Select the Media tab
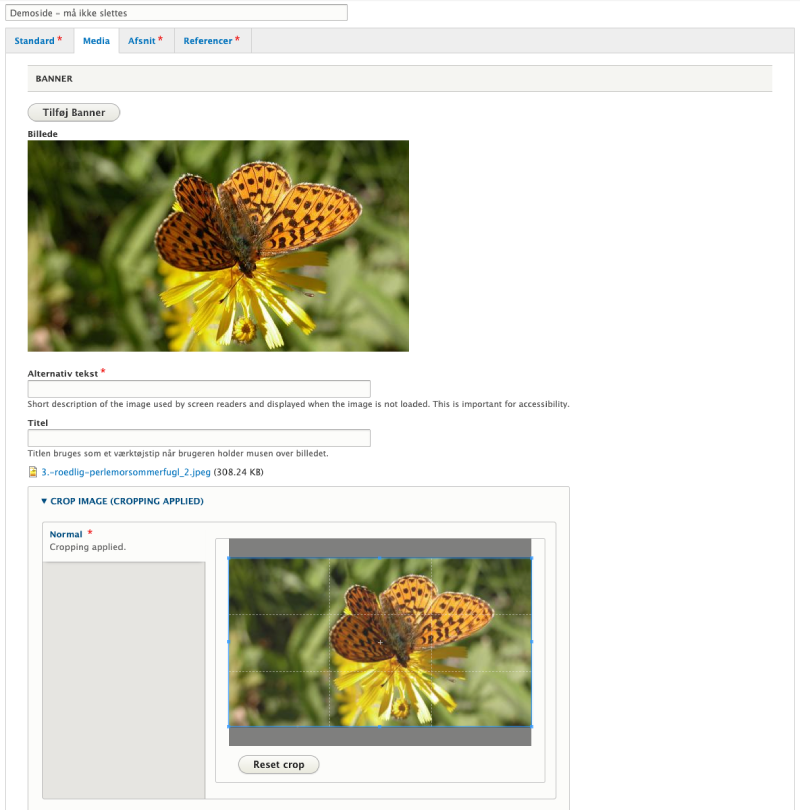 [x=96, y=41]
